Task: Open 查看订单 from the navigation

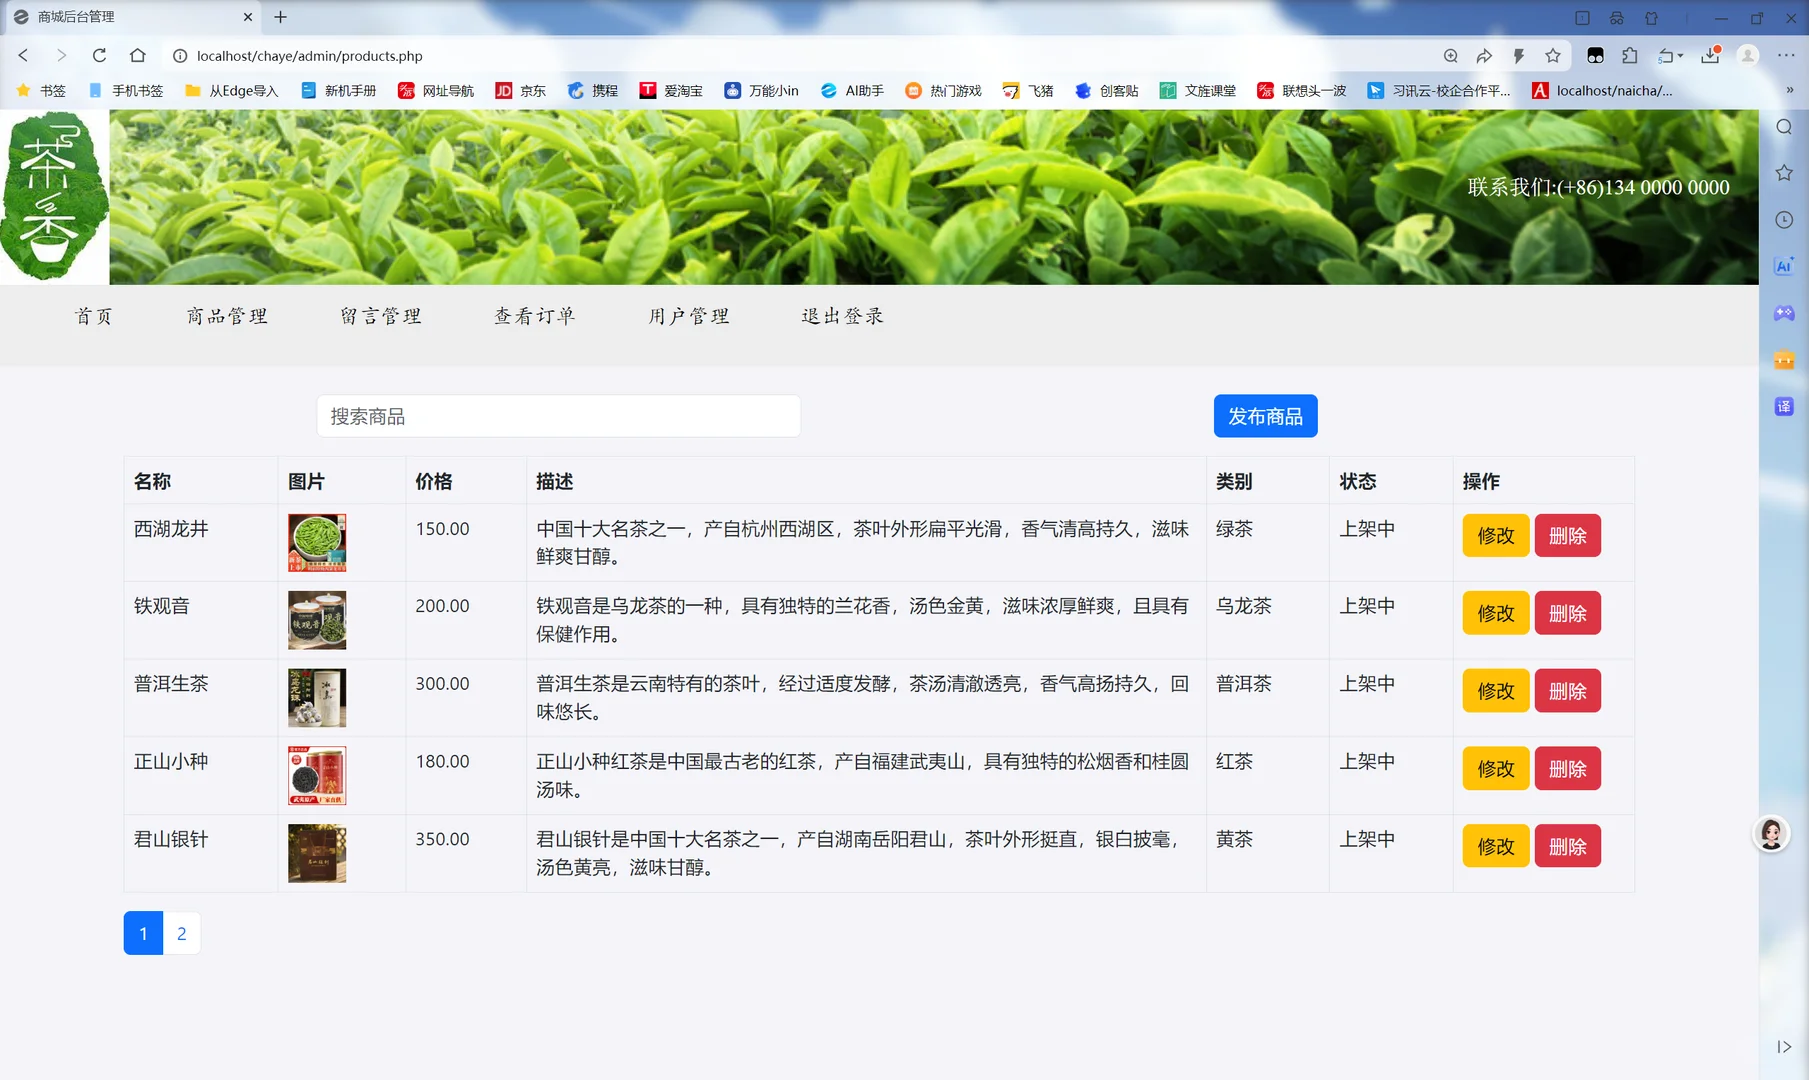Action: point(534,316)
